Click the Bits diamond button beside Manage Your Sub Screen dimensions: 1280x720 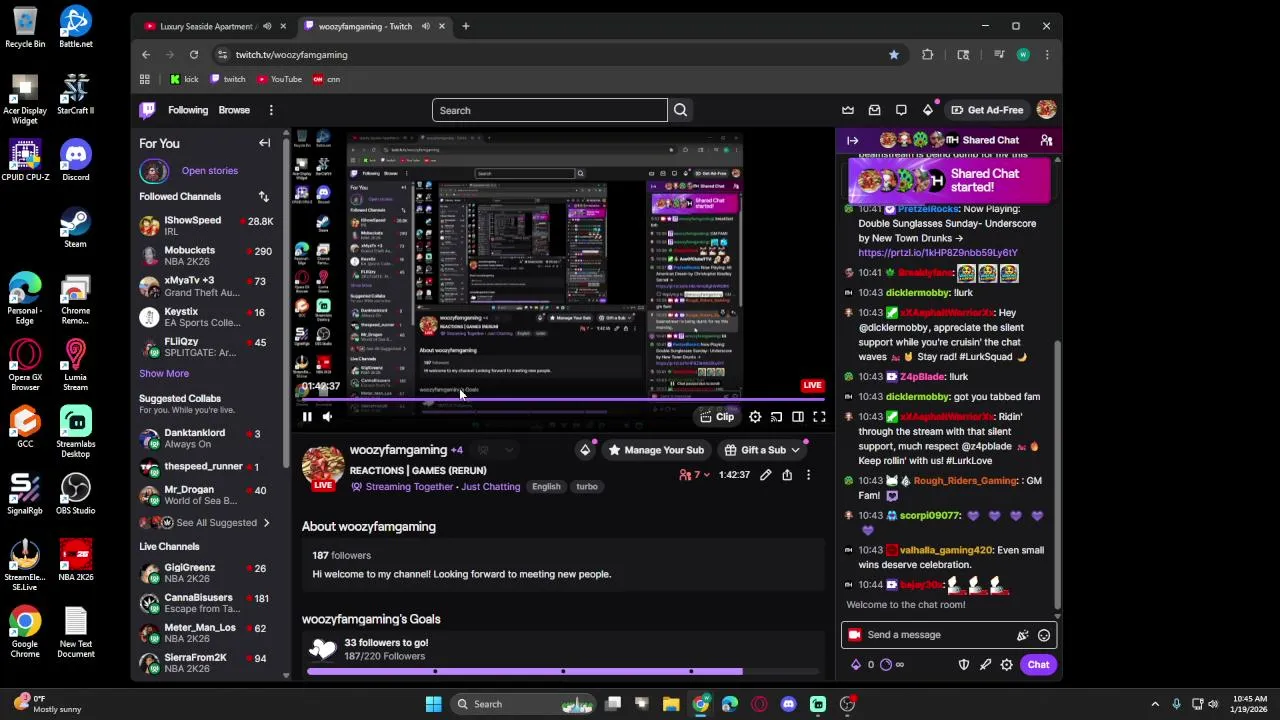coord(585,450)
